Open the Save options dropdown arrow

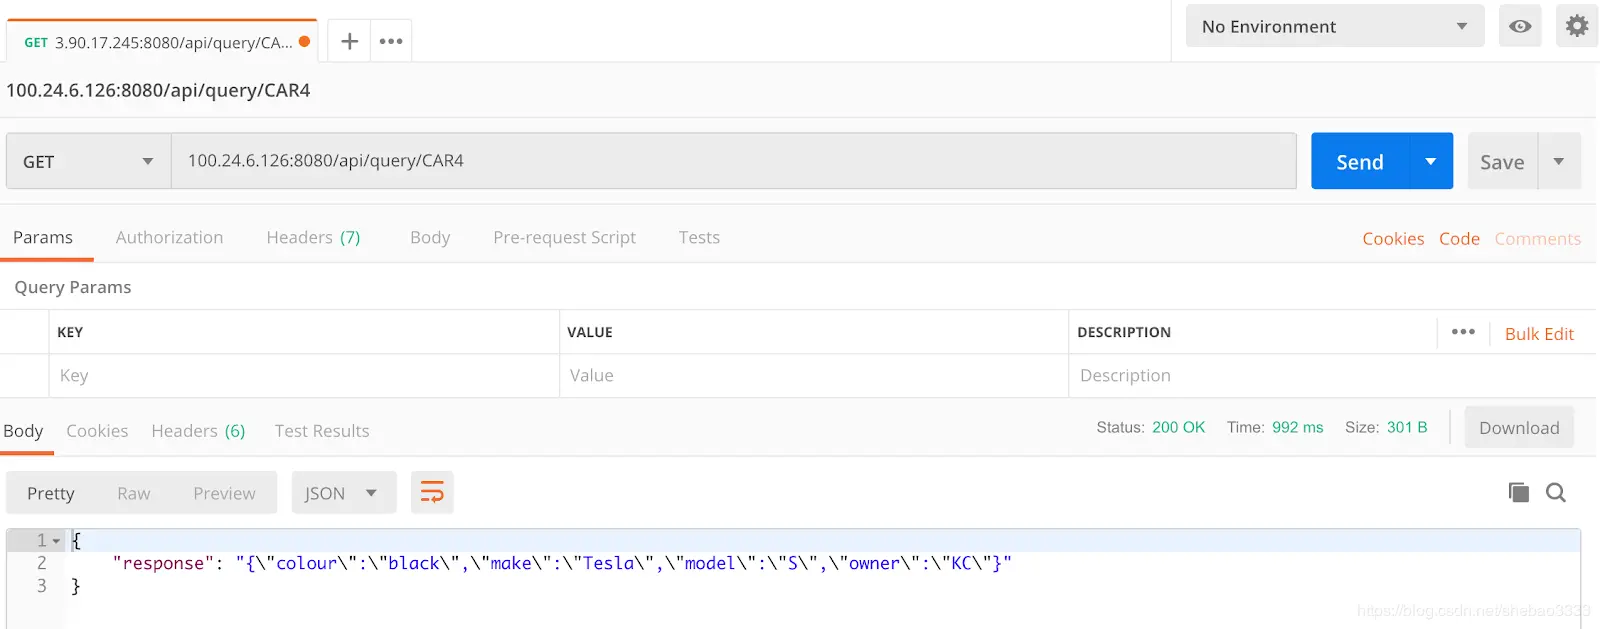point(1559,161)
